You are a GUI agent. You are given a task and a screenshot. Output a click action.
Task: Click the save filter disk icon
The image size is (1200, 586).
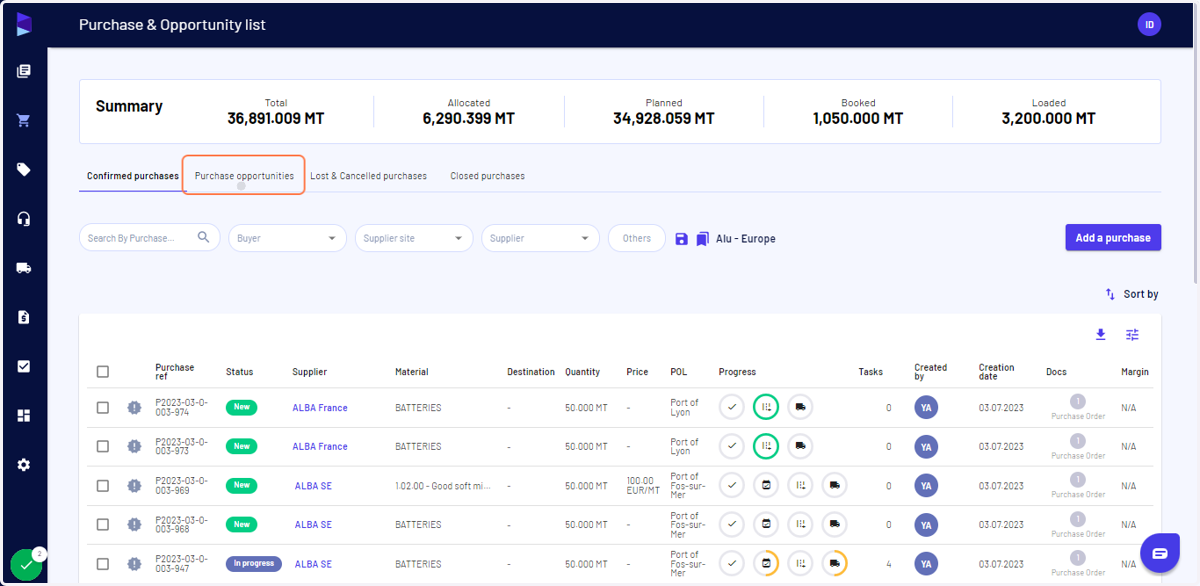(681, 239)
